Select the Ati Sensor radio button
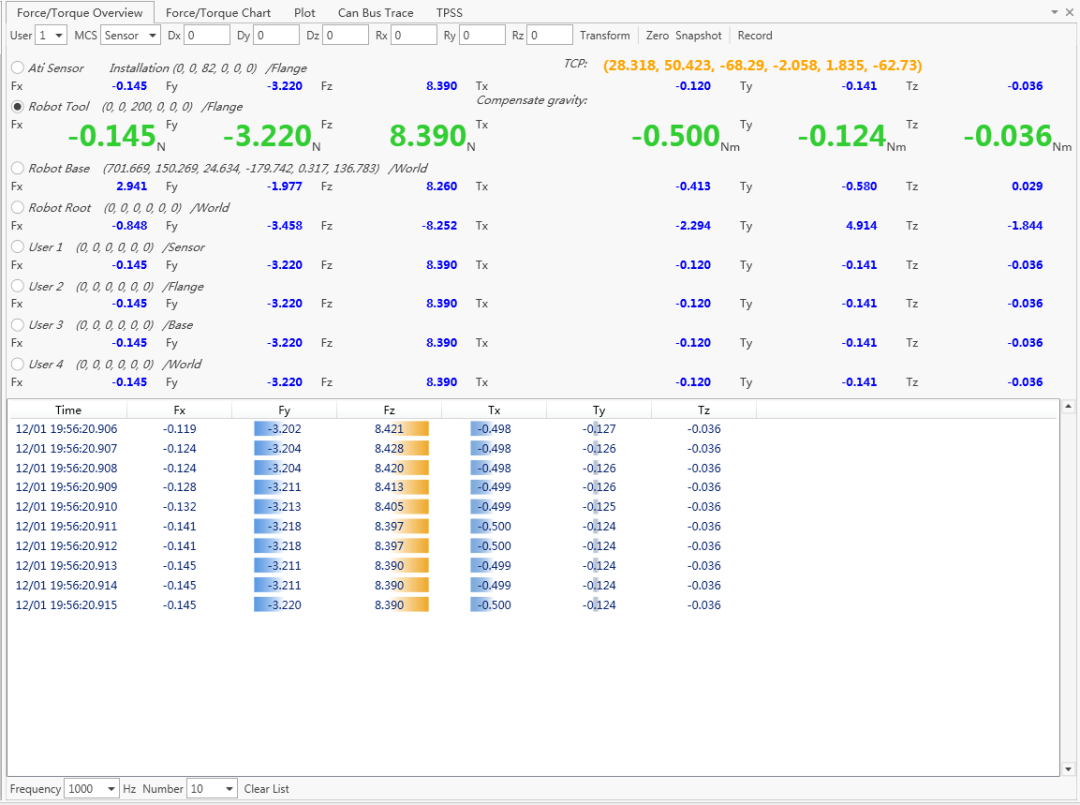The width and height of the screenshot is (1080, 805). pyautogui.click(x=18, y=68)
